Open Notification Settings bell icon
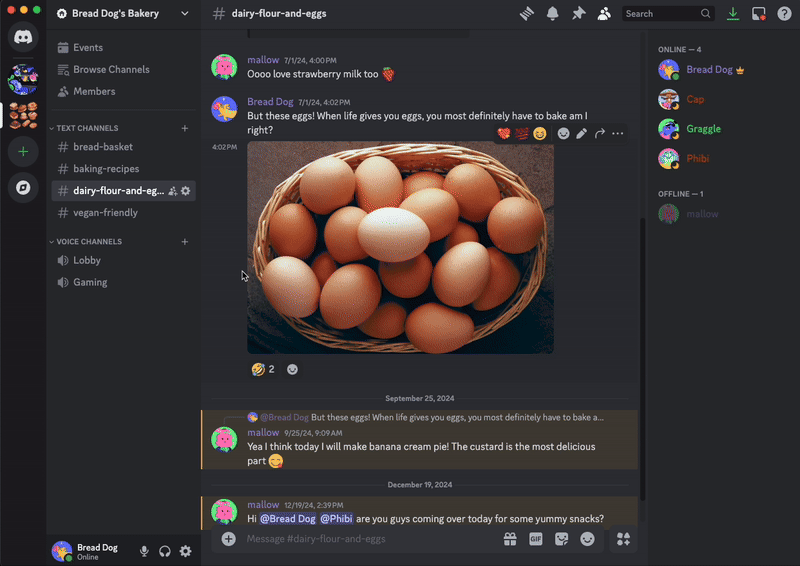 coord(553,14)
